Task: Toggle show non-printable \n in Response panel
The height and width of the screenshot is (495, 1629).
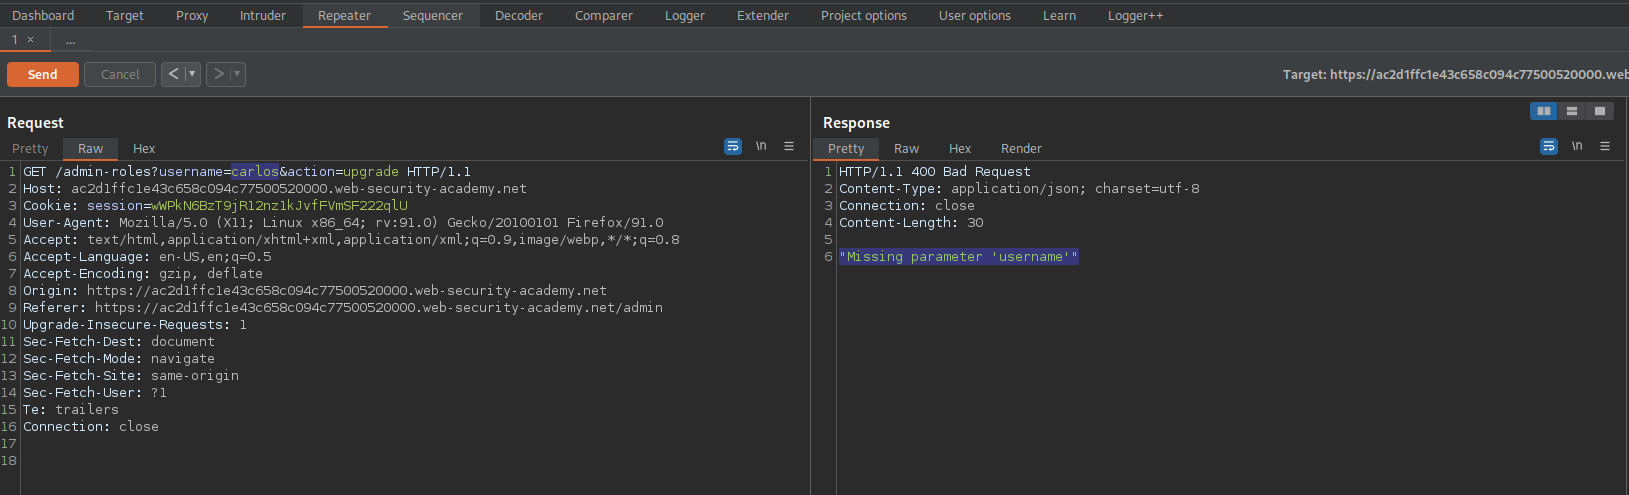Action: pos(1577,146)
